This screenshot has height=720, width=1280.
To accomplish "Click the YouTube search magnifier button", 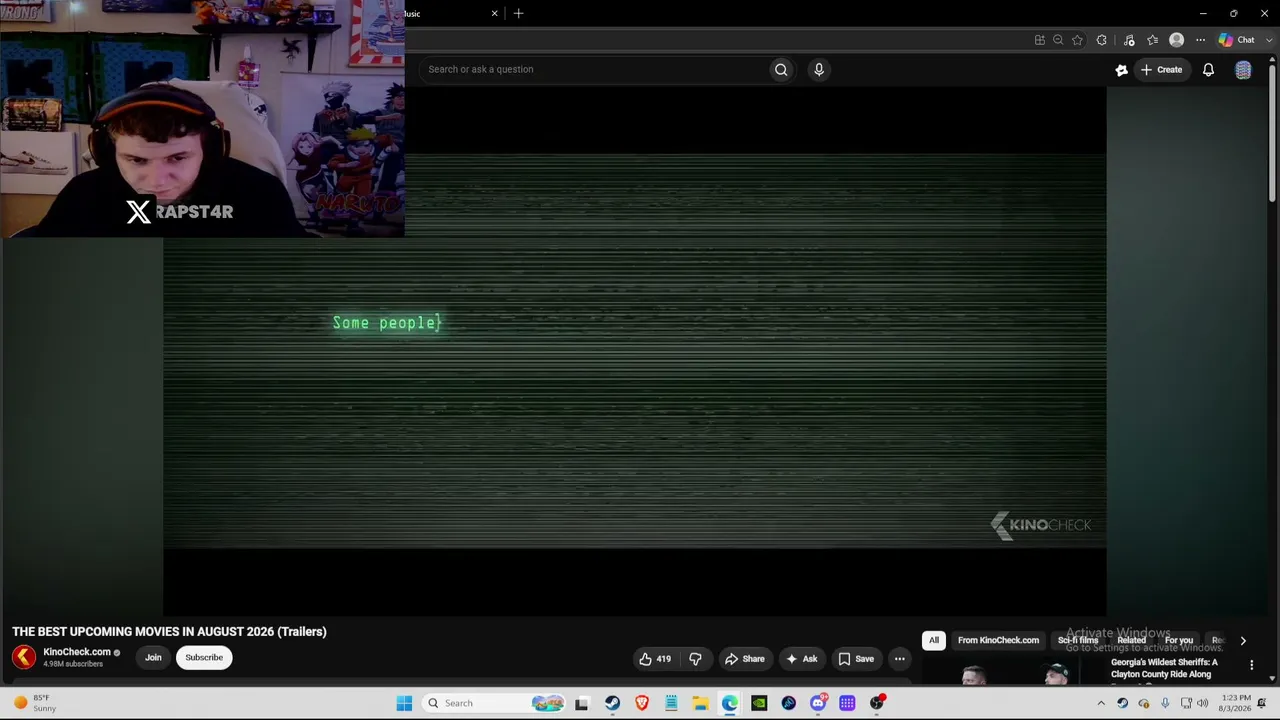I will point(781,69).
